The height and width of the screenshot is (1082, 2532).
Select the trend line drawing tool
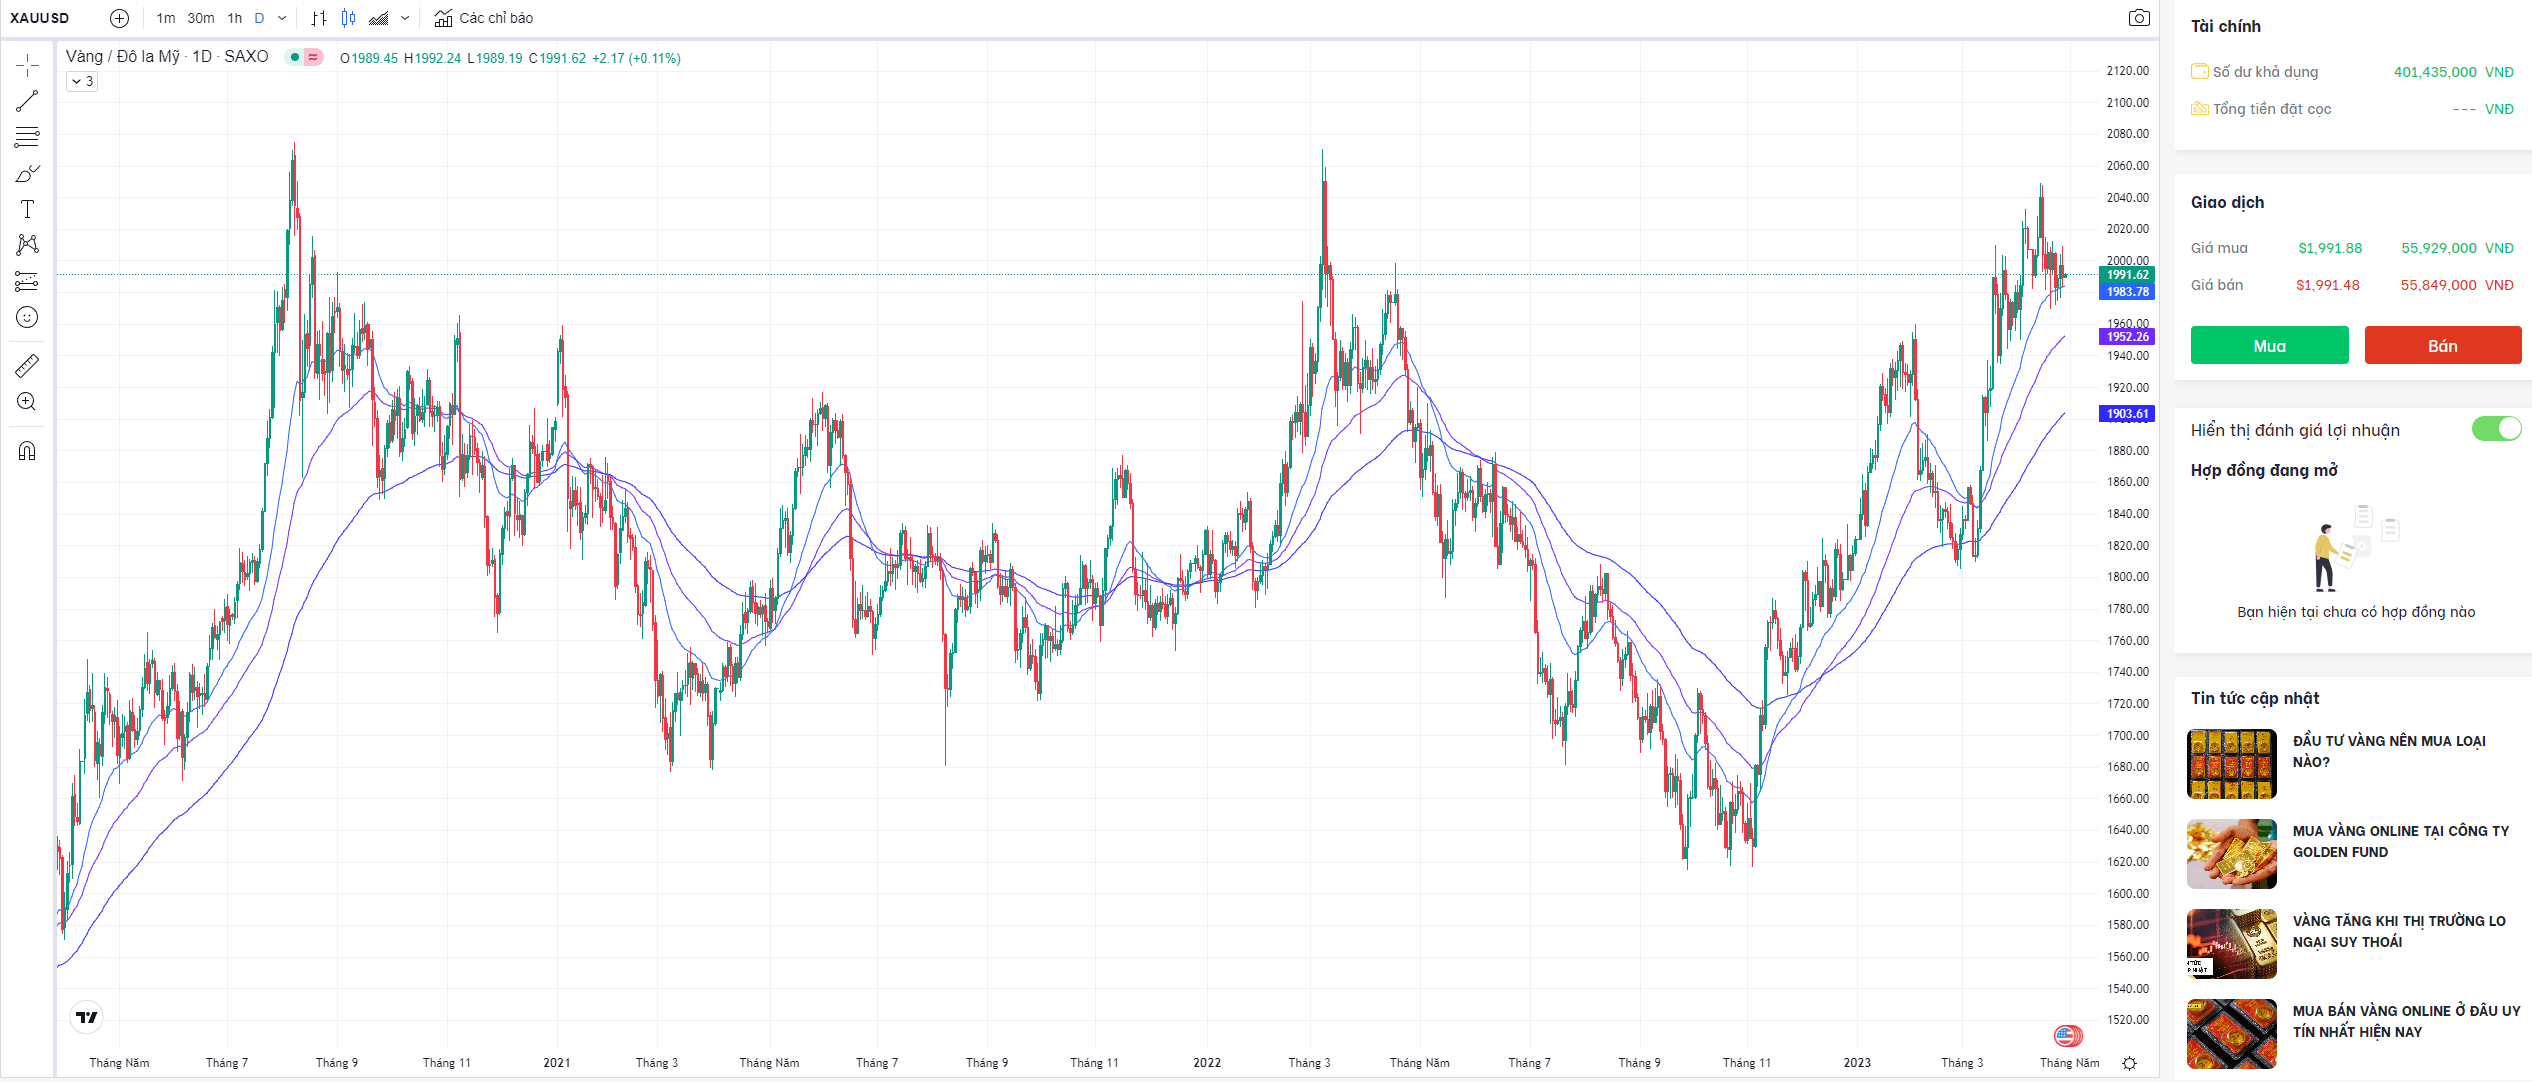27,101
